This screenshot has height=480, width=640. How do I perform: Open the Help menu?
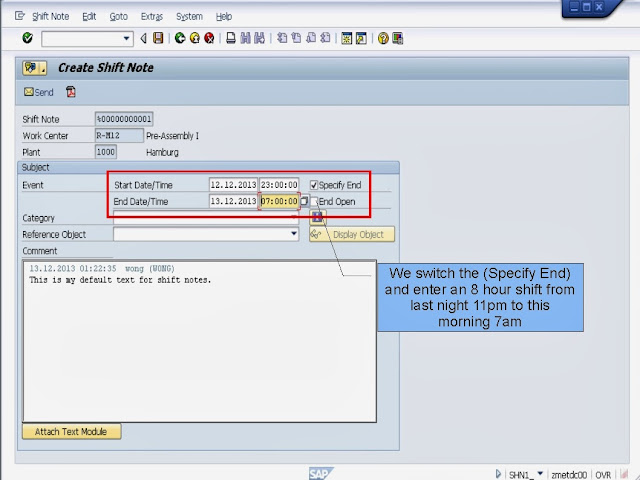224,16
